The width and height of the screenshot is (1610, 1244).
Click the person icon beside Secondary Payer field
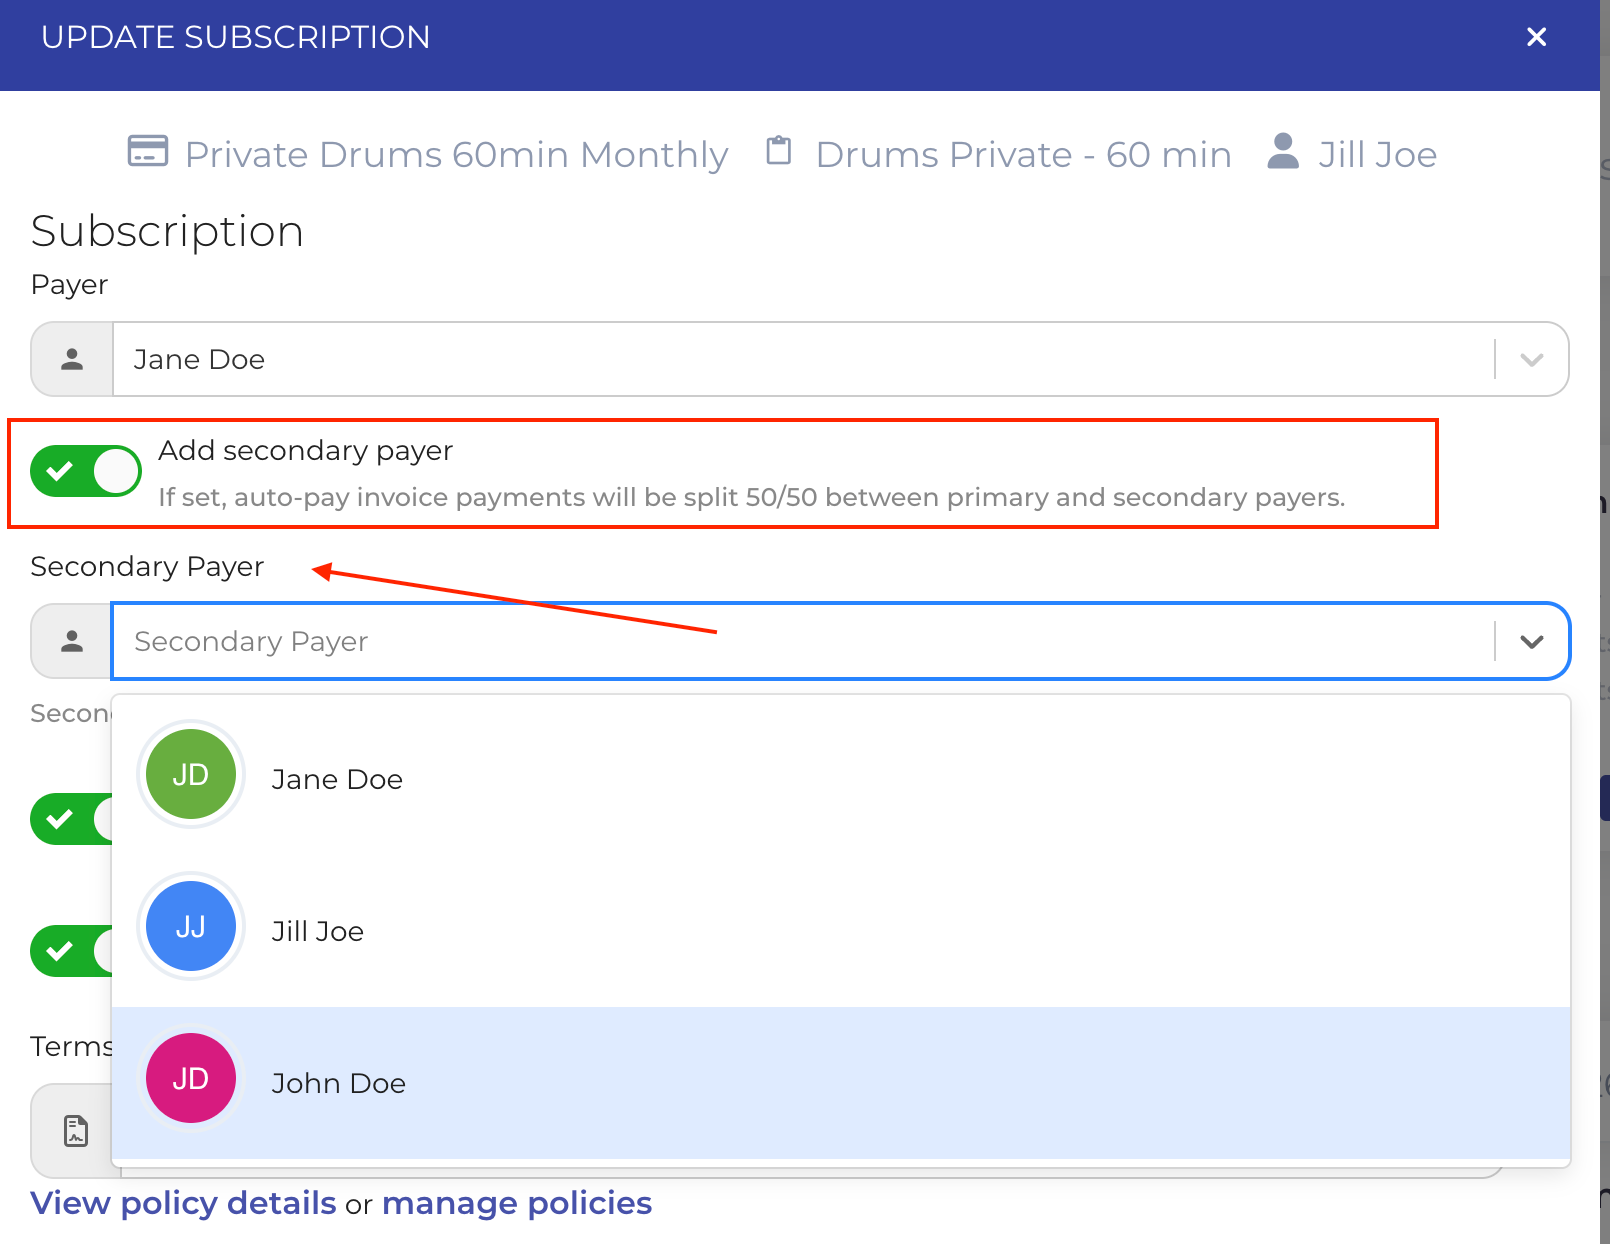(72, 641)
